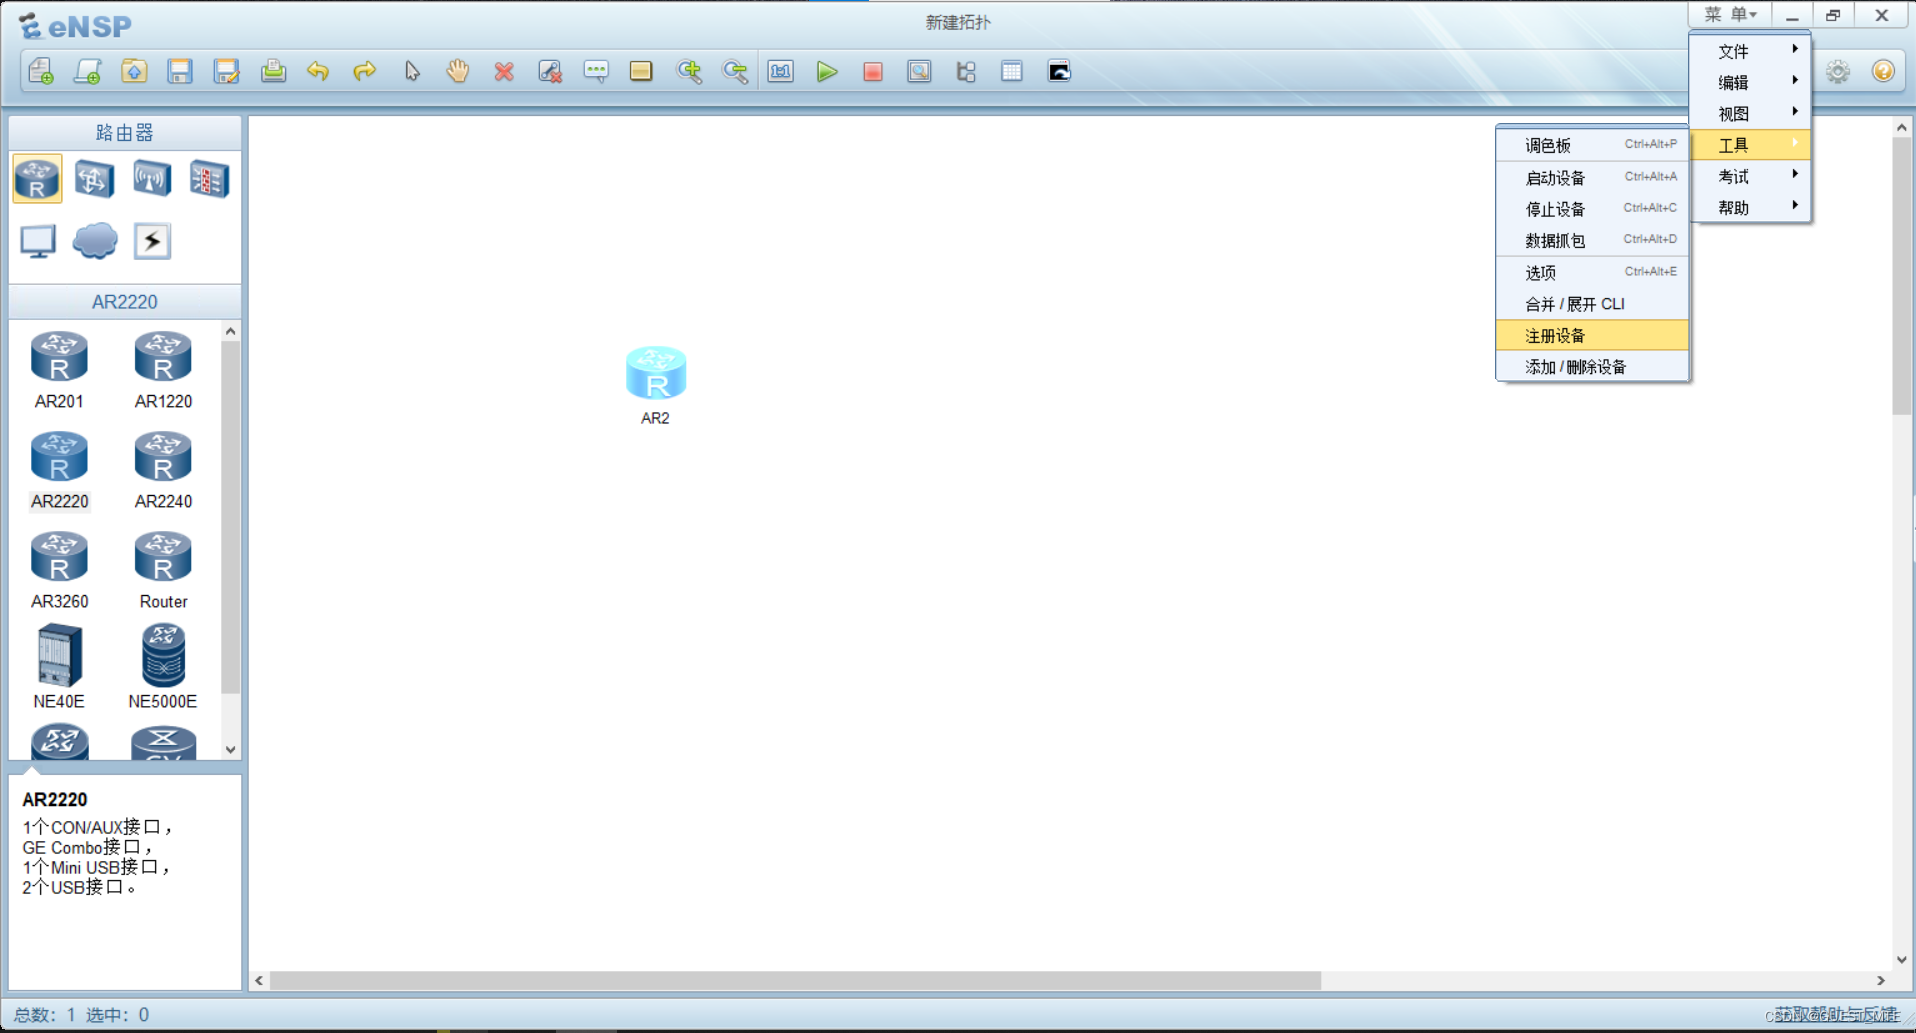Expand the 视图 submenu
1916x1033 pixels.
(1751, 113)
